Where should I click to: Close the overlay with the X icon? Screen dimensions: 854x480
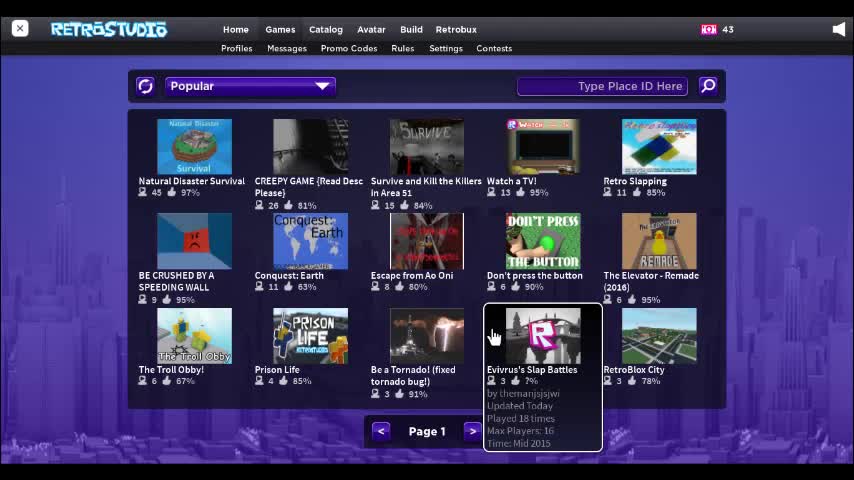pyautogui.click(x=20, y=28)
